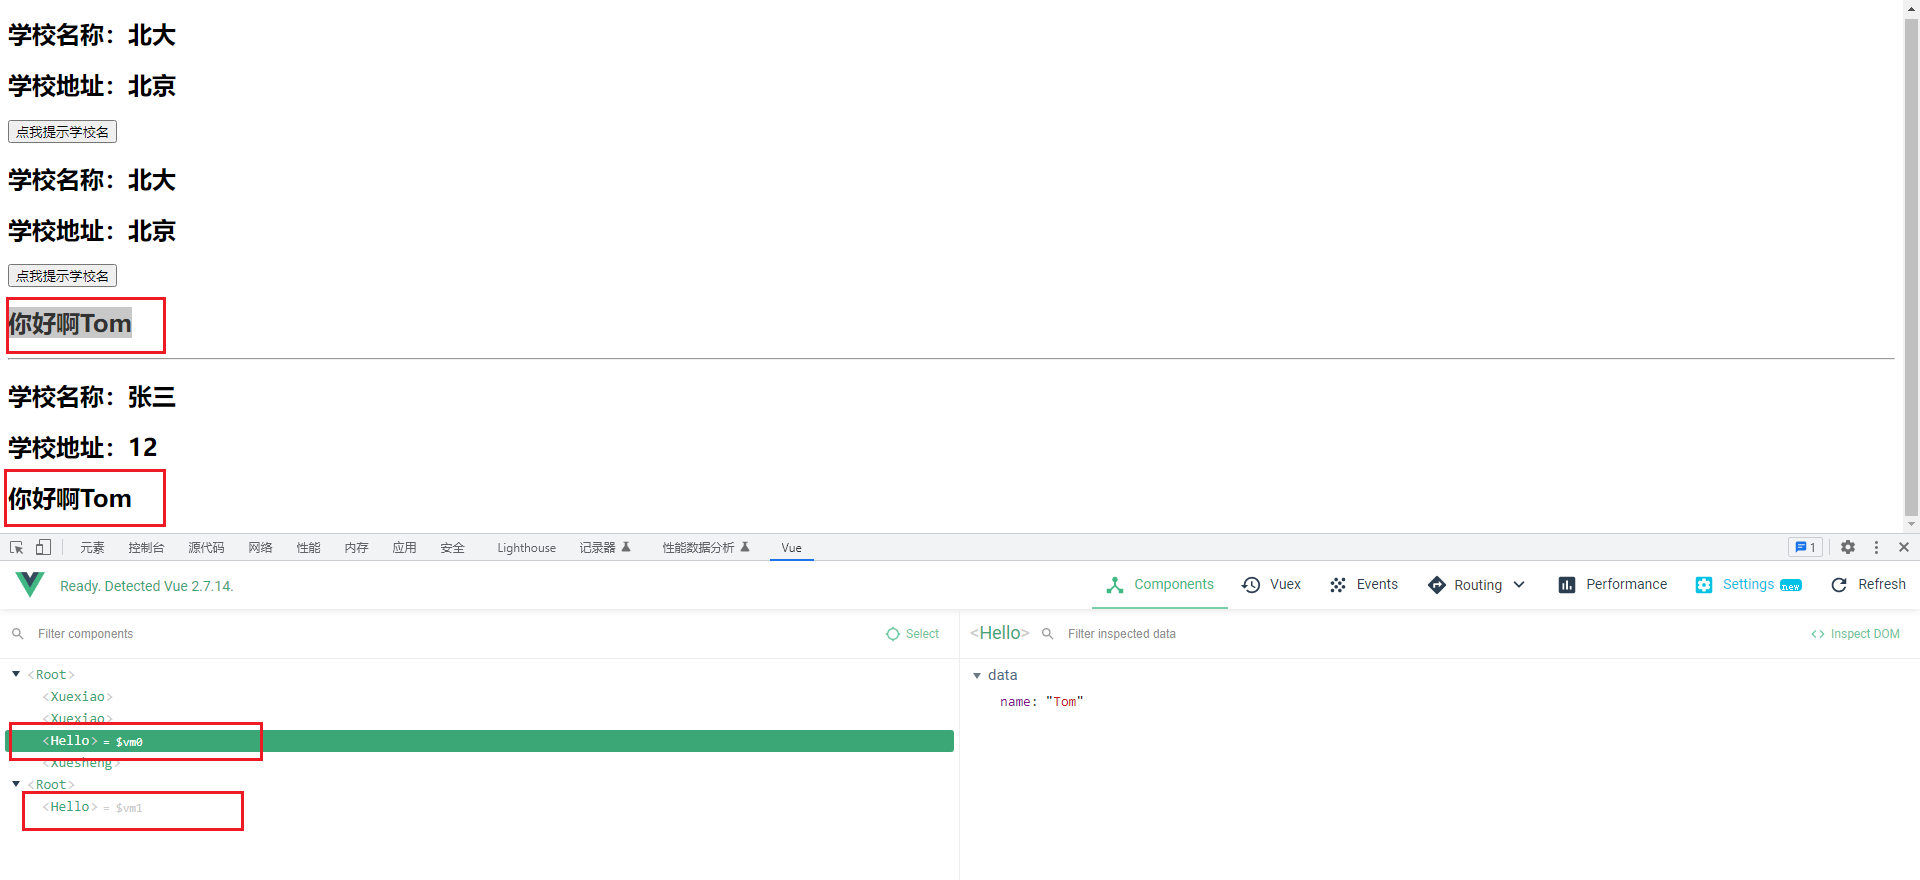Click the name: "Tom" data value
Viewport: 1920px width, 880px height.
[1041, 702]
